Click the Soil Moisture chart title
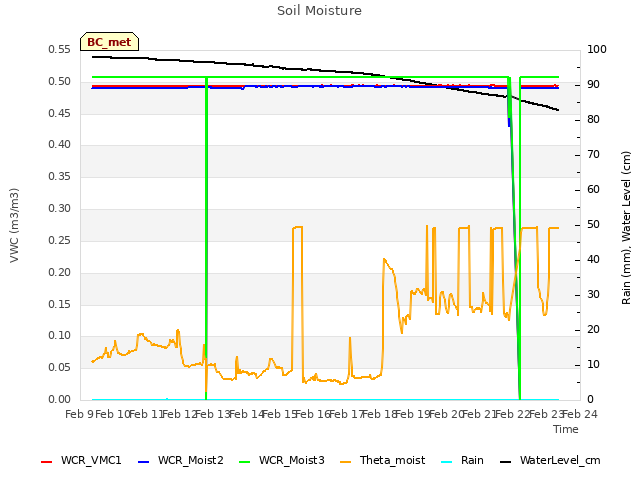This screenshot has width=640, height=480. [x=319, y=11]
